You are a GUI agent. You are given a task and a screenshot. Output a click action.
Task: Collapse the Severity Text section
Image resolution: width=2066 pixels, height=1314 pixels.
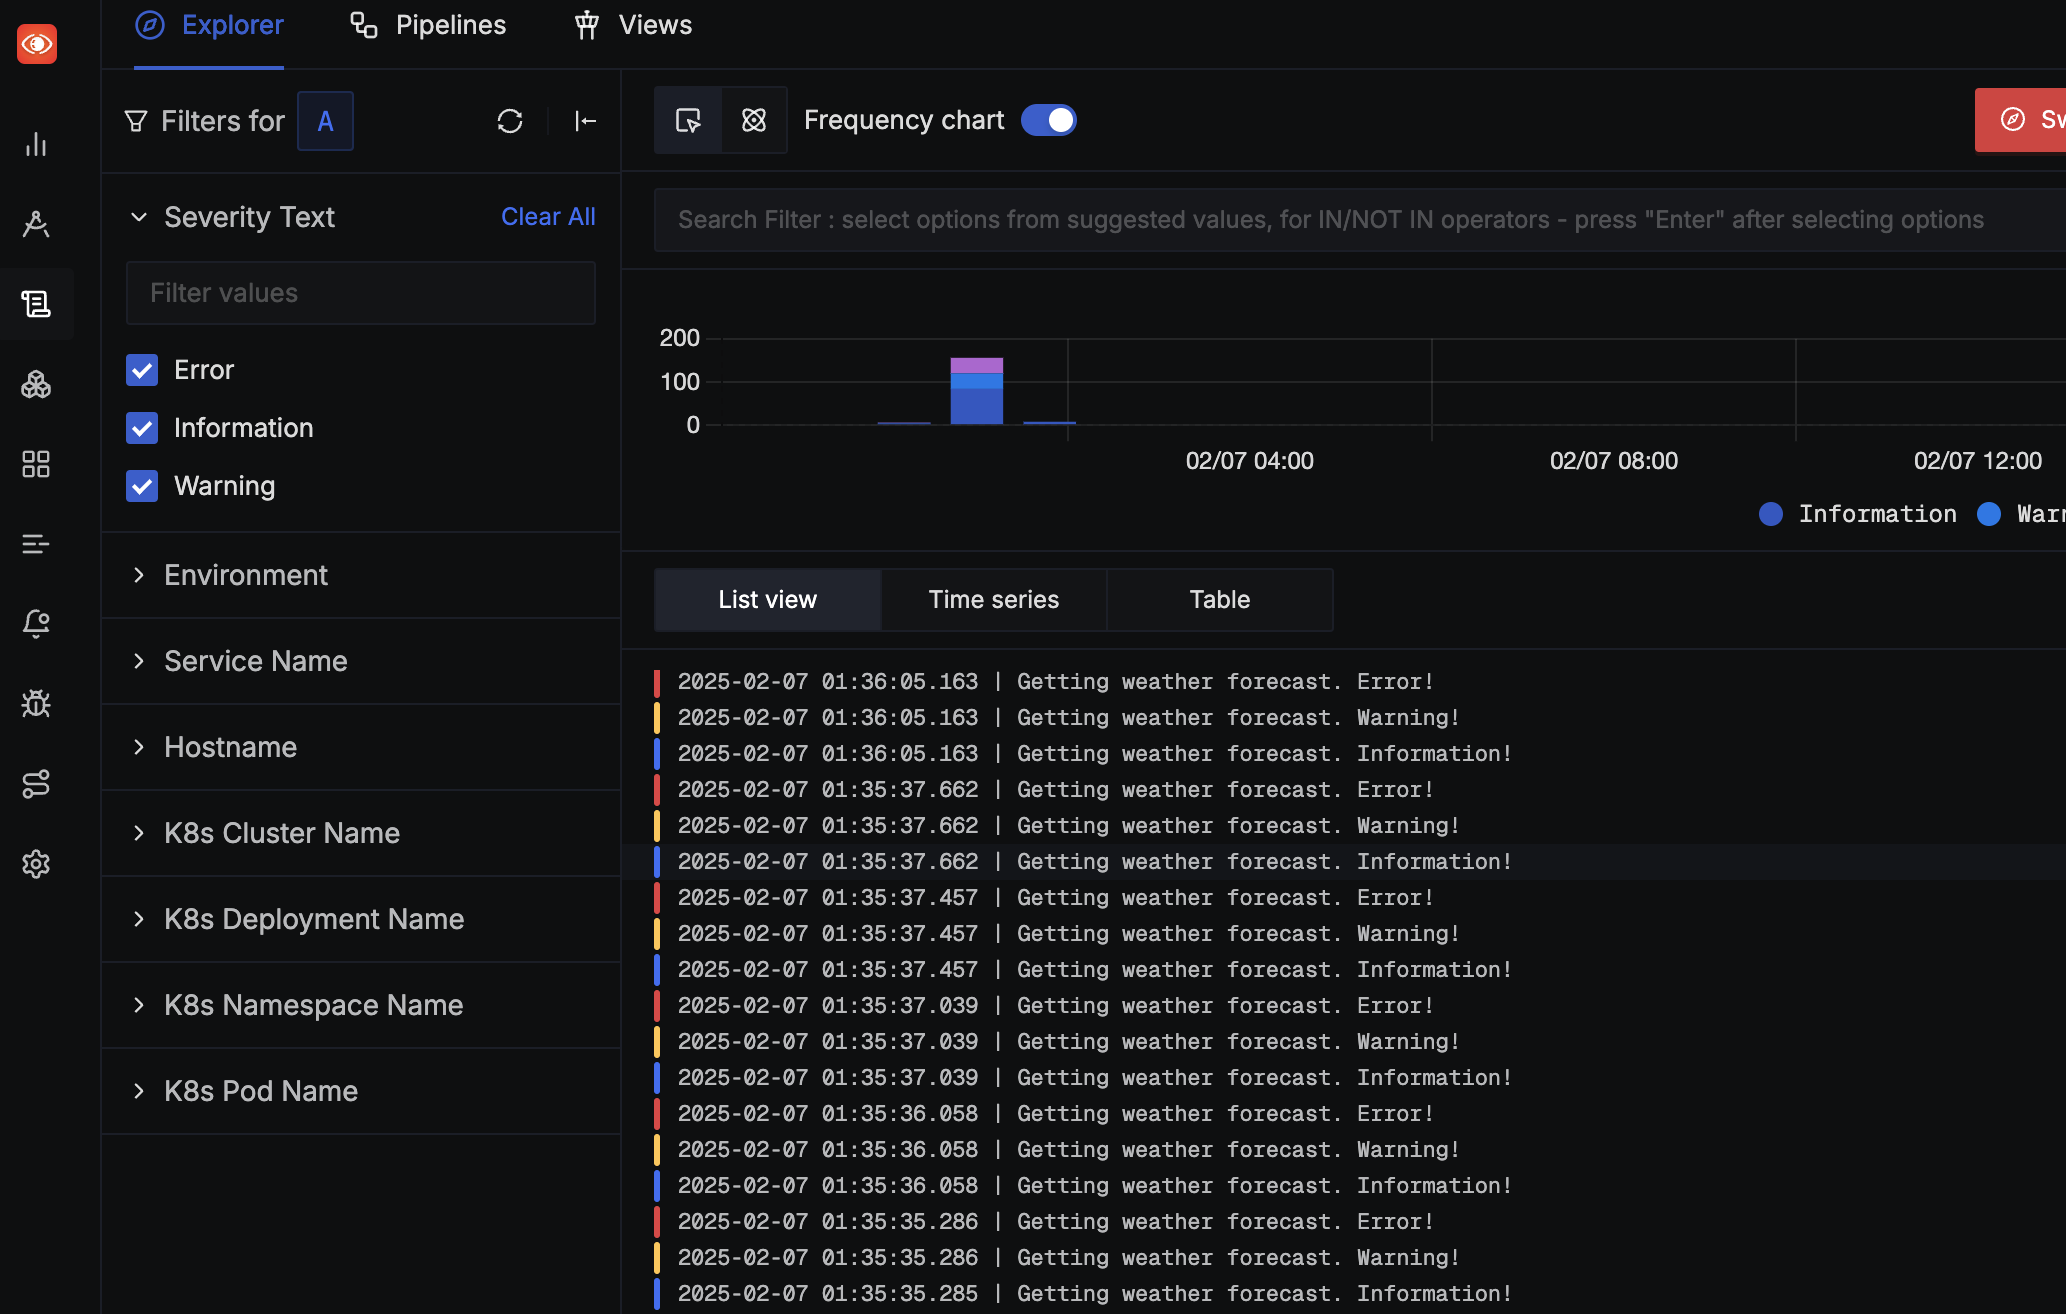click(x=139, y=217)
